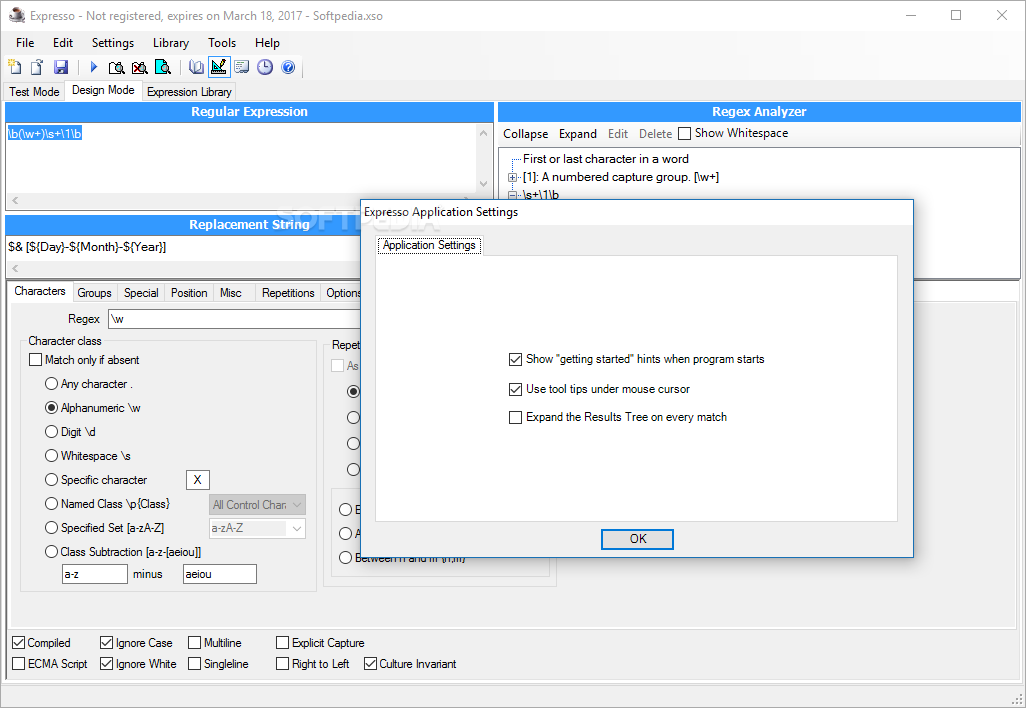Click the red X binoculars icon

click(139, 67)
